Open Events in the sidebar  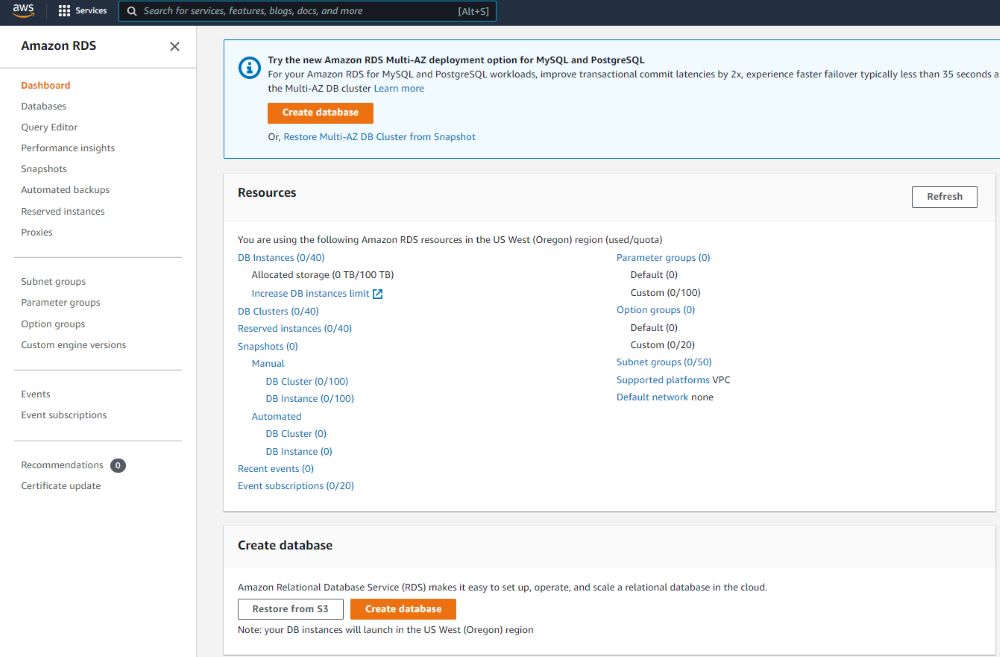click(35, 395)
